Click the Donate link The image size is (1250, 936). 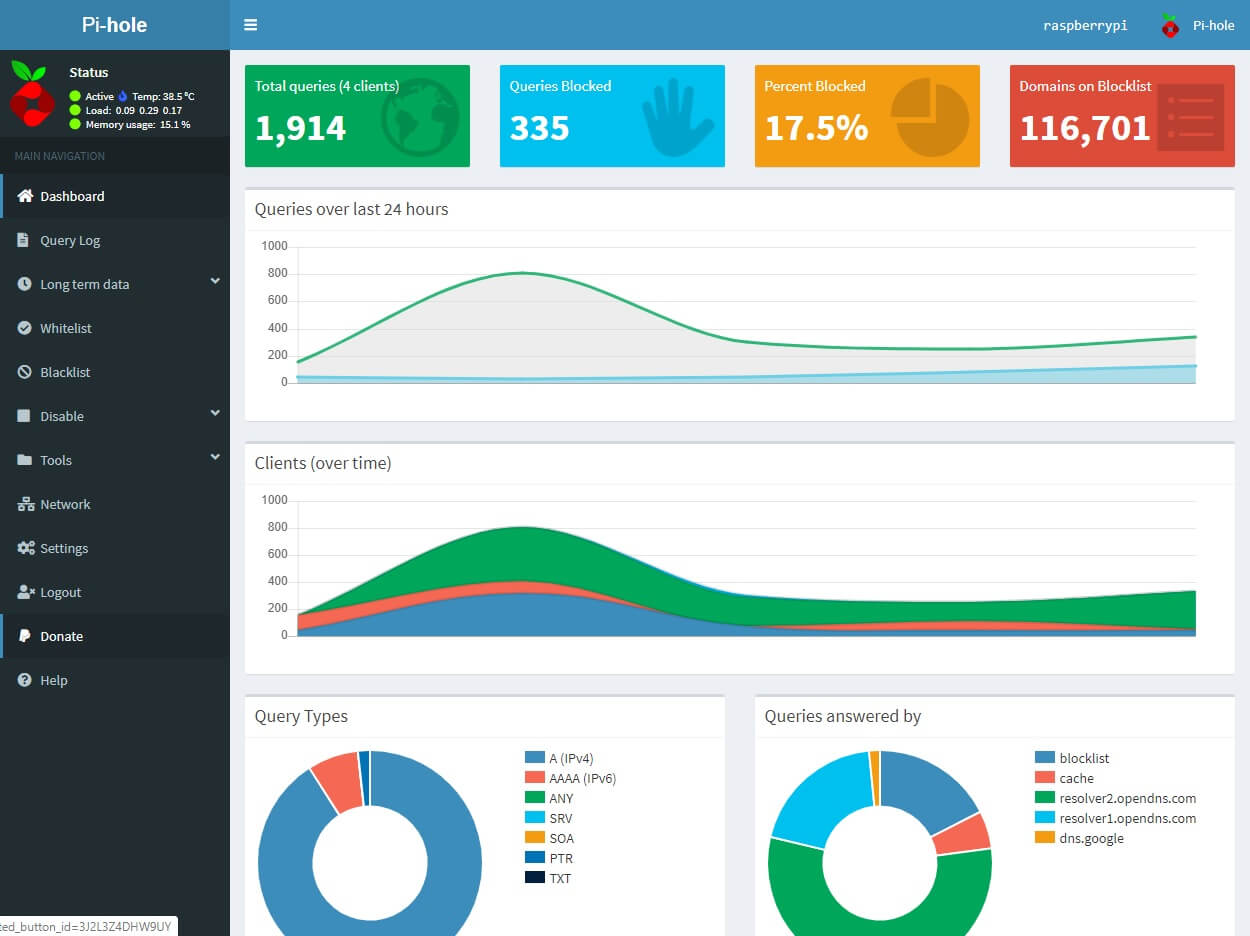point(115,636)
